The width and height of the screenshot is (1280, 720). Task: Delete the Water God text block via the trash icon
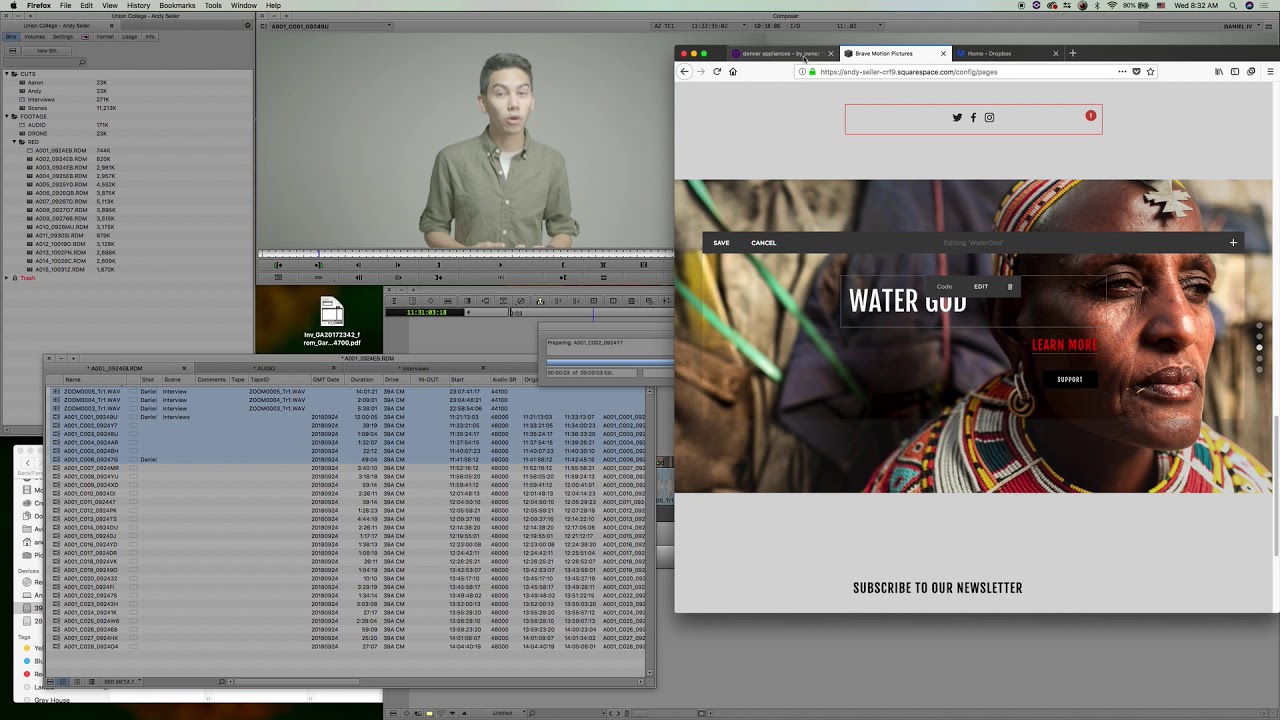pyautogui.click(x=1010, y=287)
